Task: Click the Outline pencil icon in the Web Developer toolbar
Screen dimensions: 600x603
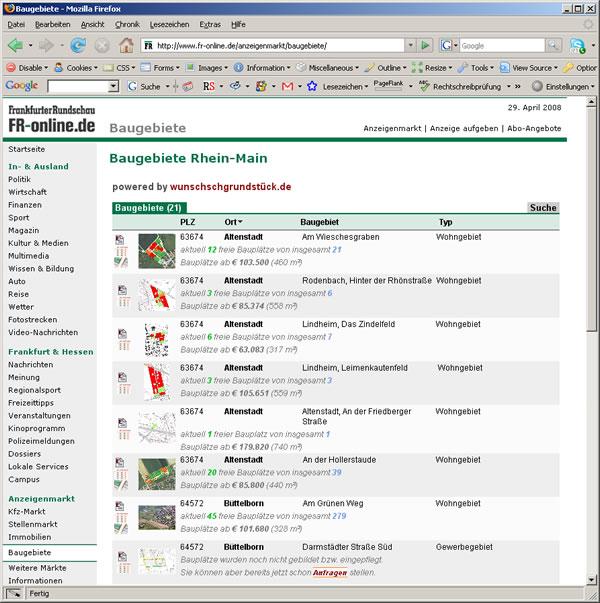Action: pos(369,68)
